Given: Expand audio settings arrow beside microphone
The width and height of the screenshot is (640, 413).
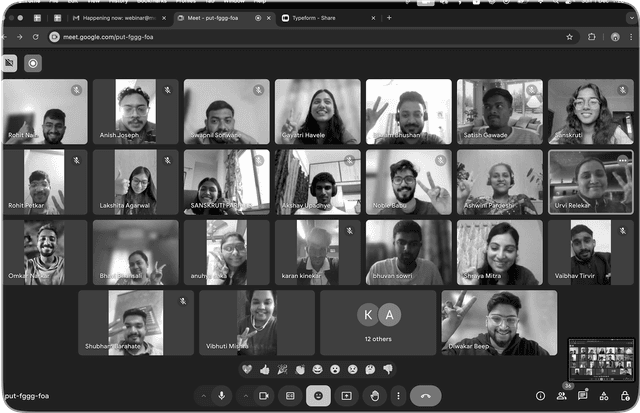Looking at the screenshot, I should 202,396.
